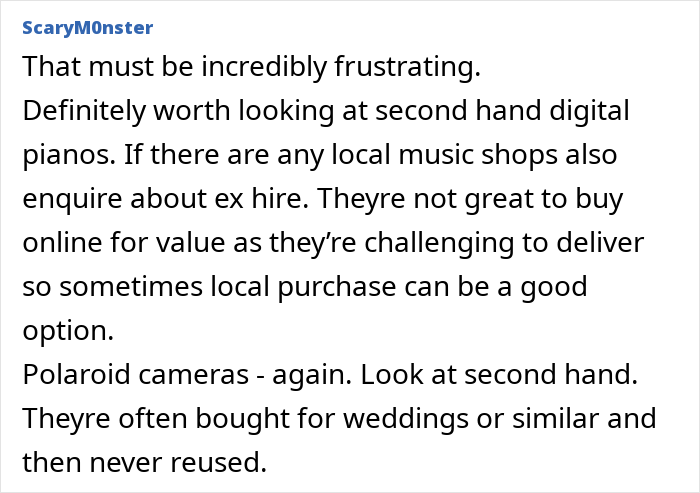
Task: Open the ScaryM0nster user profile link
Action: click(x=87, y=26)
